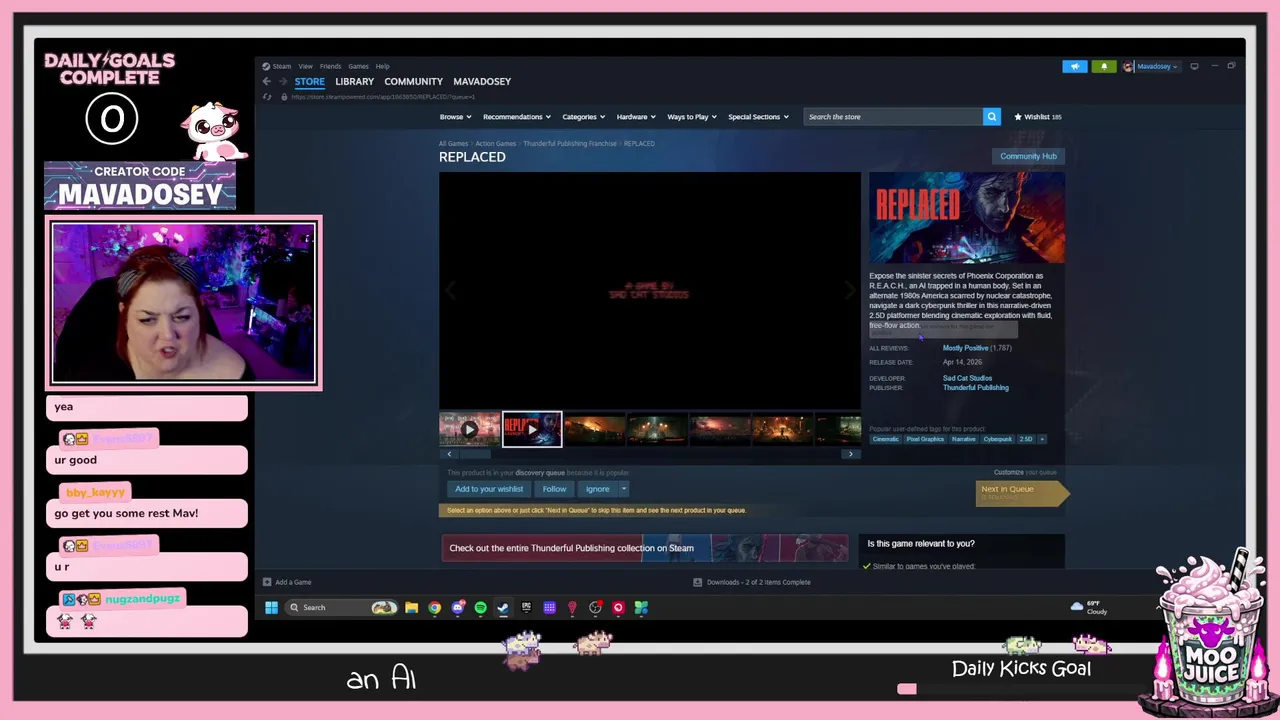Screen dimensions: 1280x720
Task: Open the Friends menu
Action: coord(330,66)
